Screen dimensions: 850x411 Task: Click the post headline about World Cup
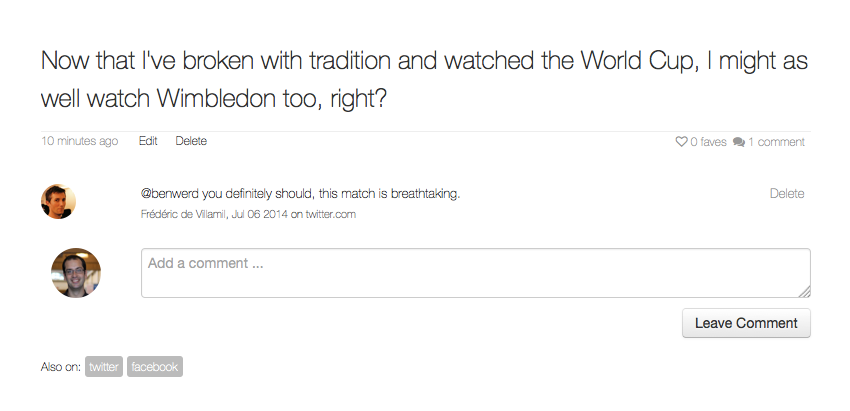tap(424, 79)
